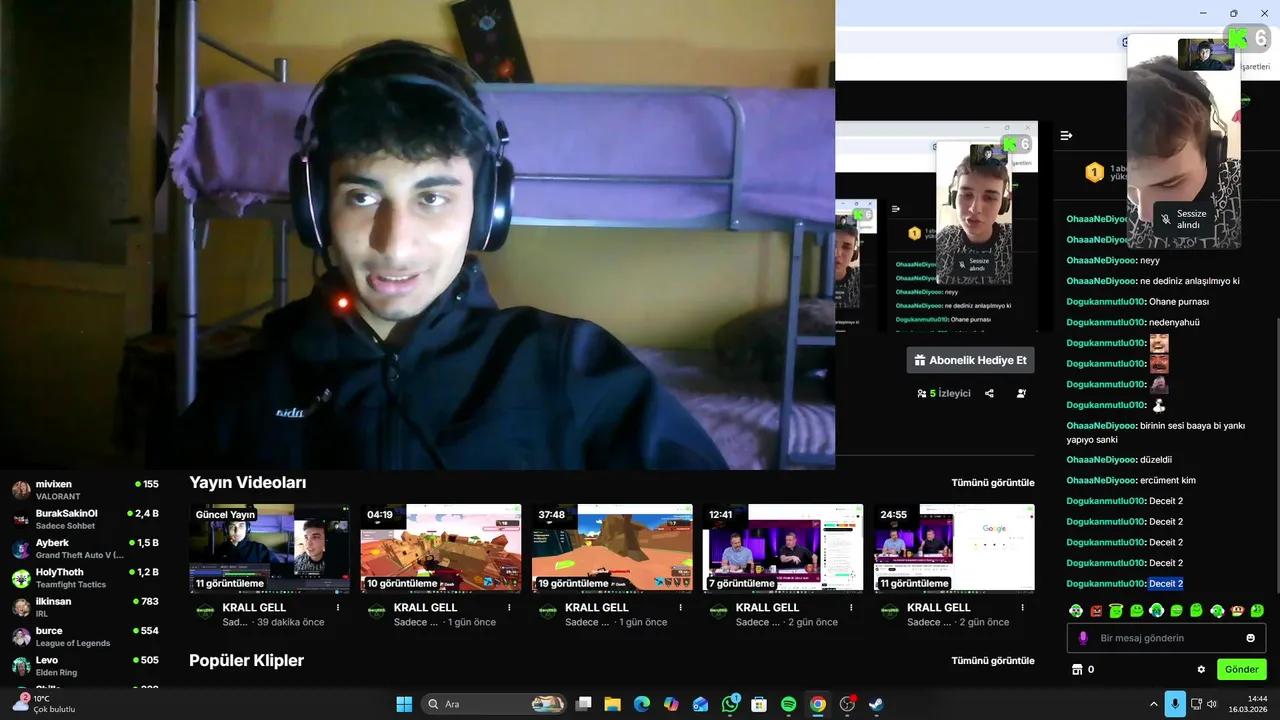Open options menu of the 10 görüntüleme video

click(509, 607)
